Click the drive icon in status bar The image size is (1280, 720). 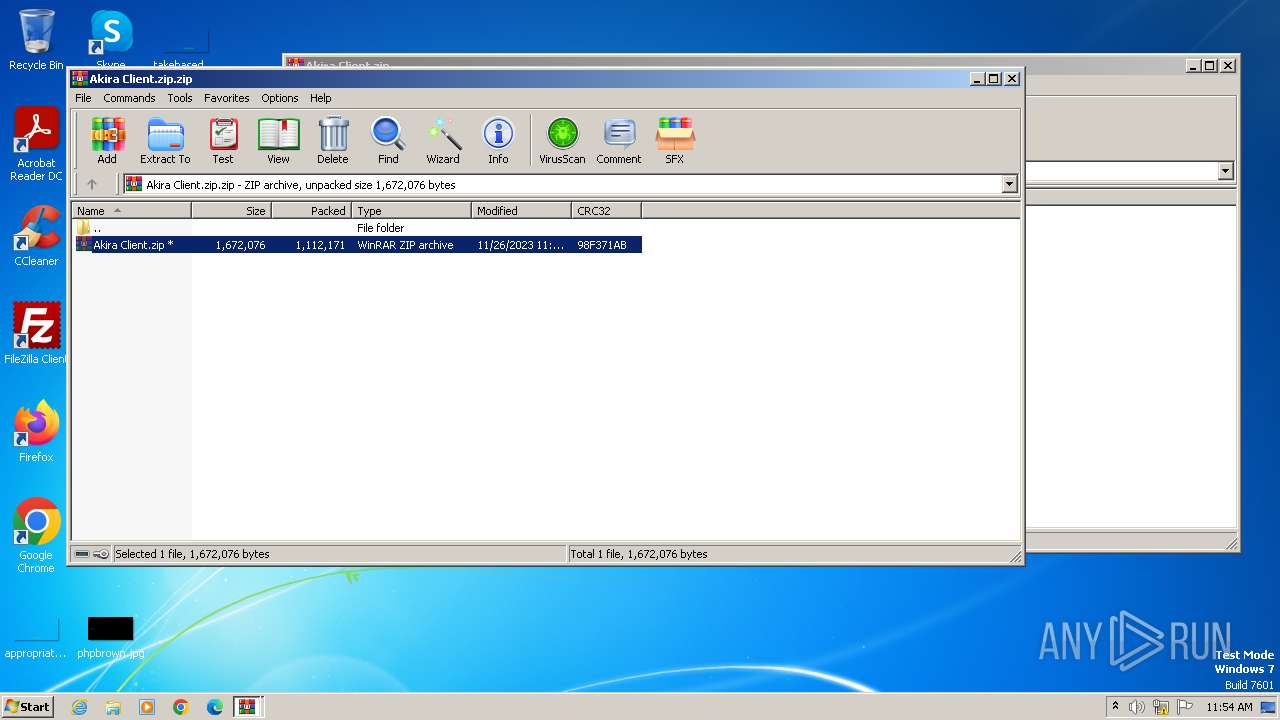coord(82,554)
